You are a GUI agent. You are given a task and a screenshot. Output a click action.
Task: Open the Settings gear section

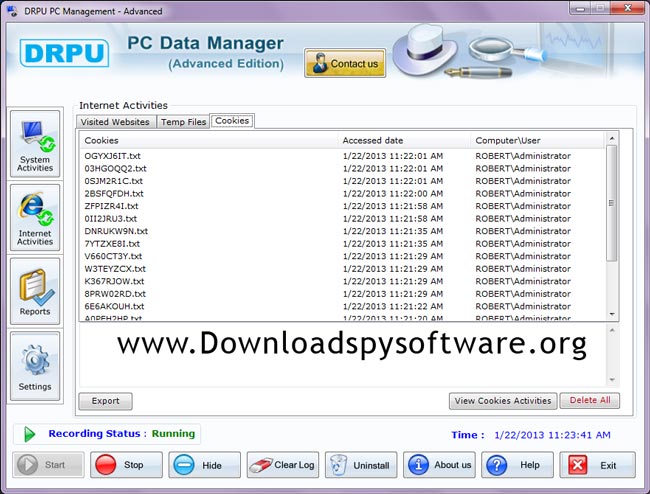[35, 366]
